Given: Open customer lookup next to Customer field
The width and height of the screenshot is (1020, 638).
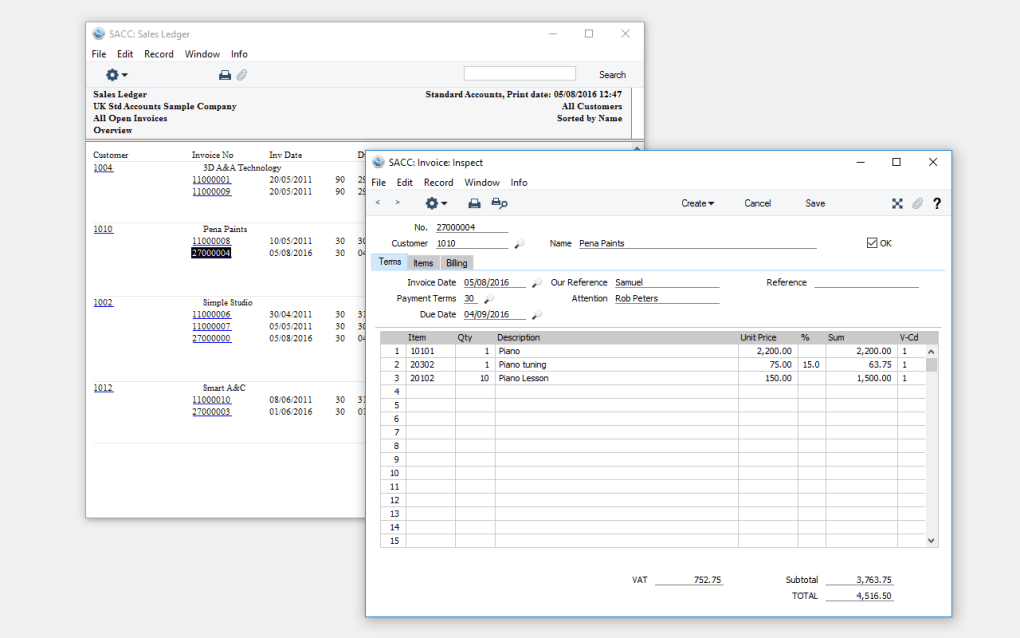Looking at the screenshot, I should tap(519, 244).
